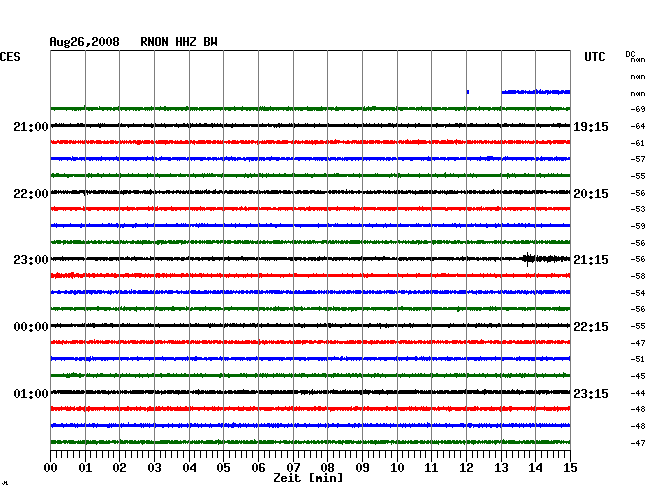This screenshot has height=494, width=650.
Task: Click minute 15 on the time axis
Action: (x=570, y=468)
